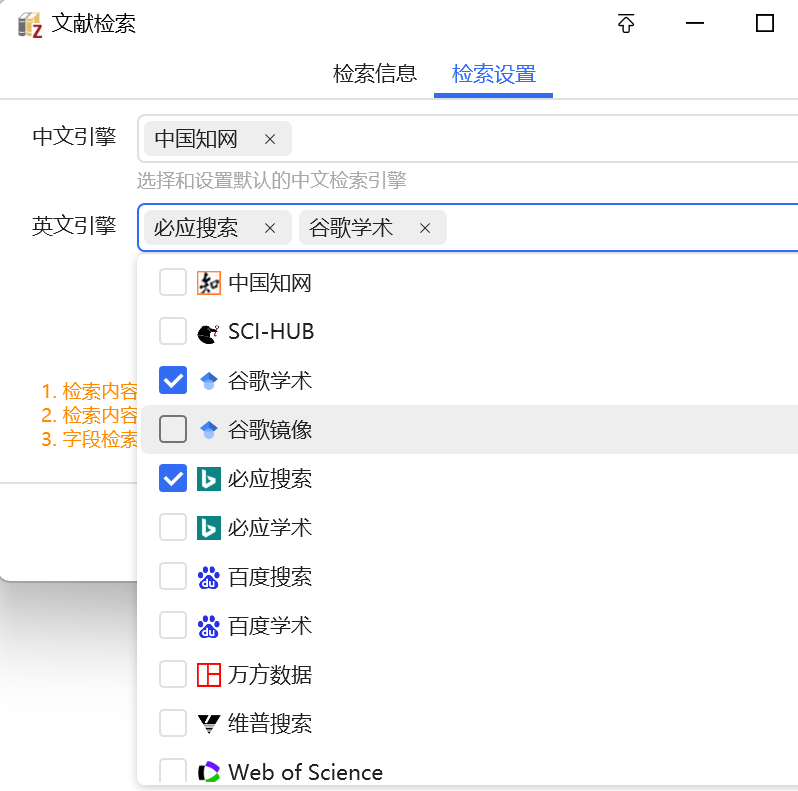Open the 中文引擎 engine selector box
798x791 pixels.
tap(467, 138)
